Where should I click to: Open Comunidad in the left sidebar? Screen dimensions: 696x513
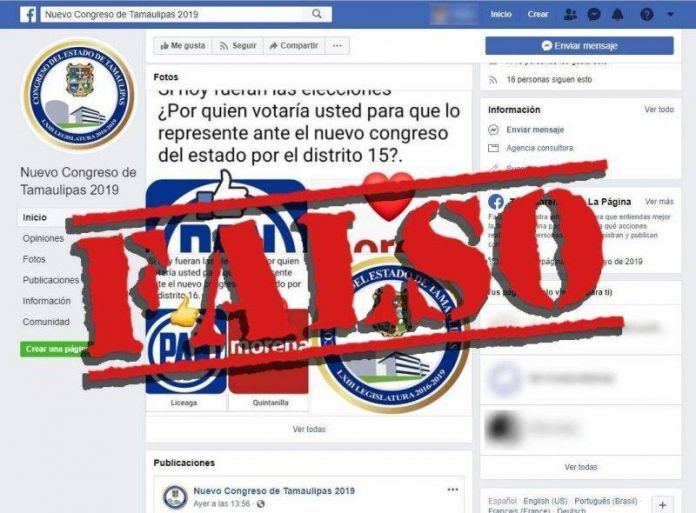coord(46,322)
